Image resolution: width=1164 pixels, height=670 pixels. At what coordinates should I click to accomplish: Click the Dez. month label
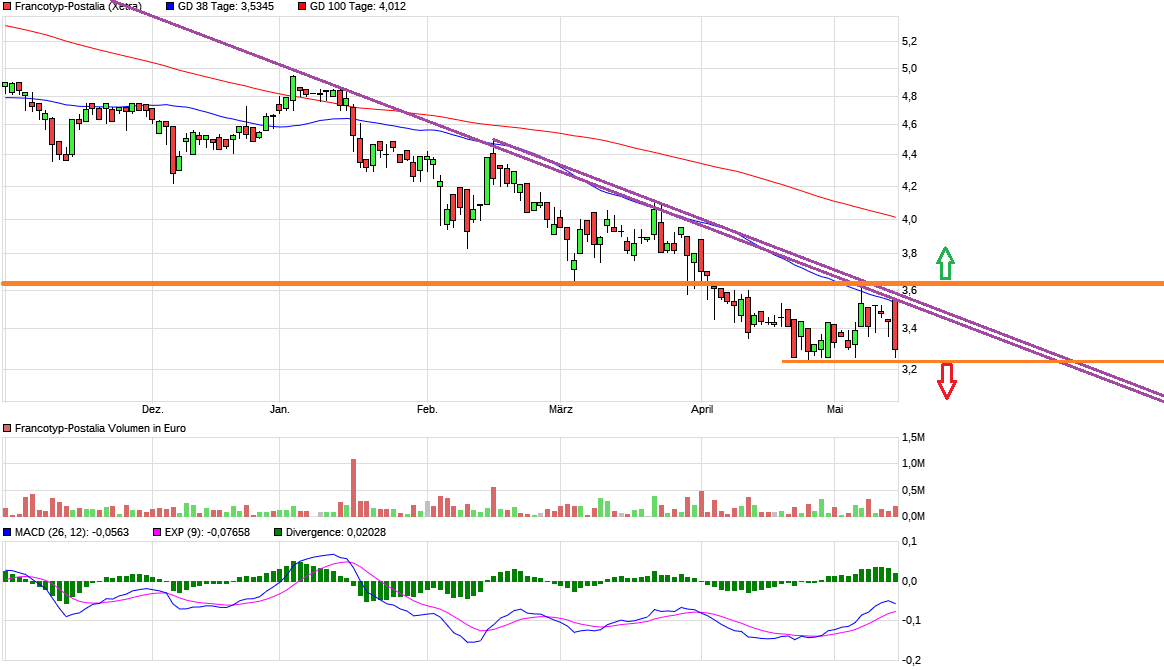pyautogui.click(x=152, y=409)
